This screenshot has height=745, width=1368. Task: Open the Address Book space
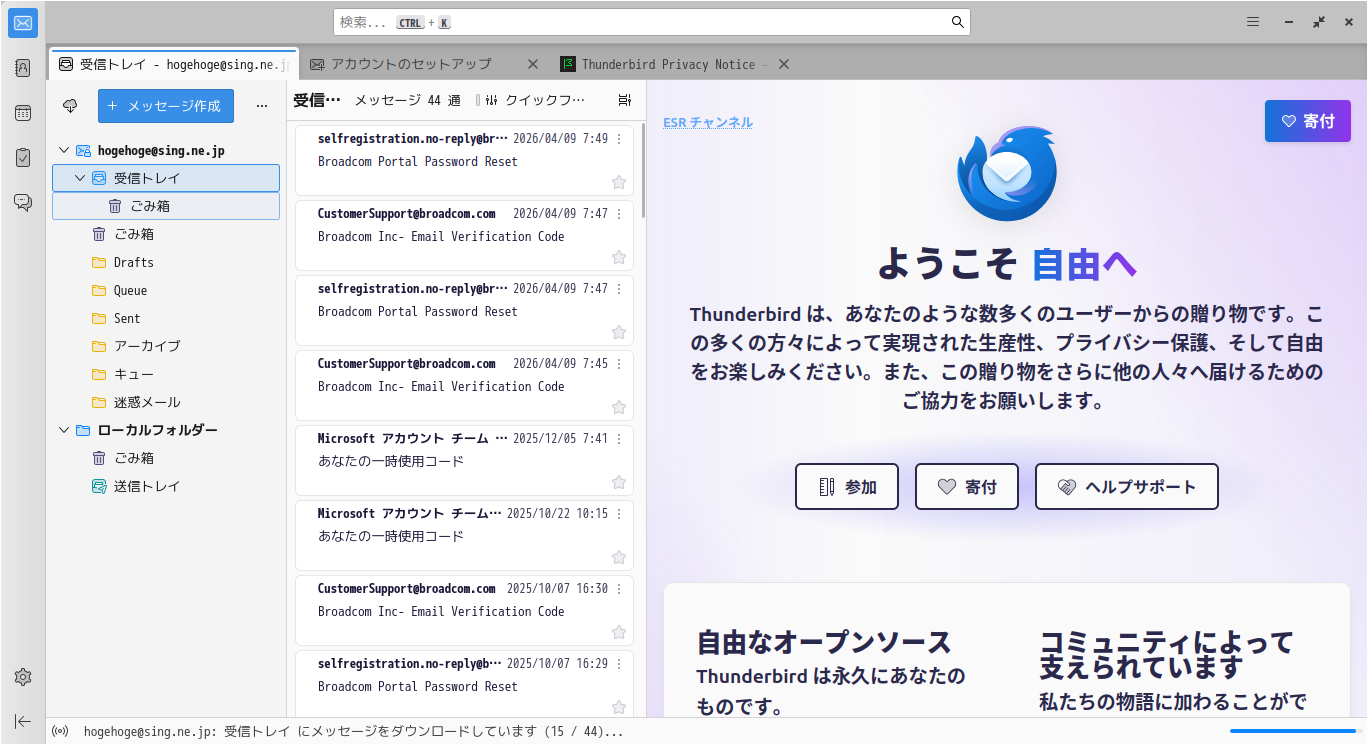click(x=23, y=68)
